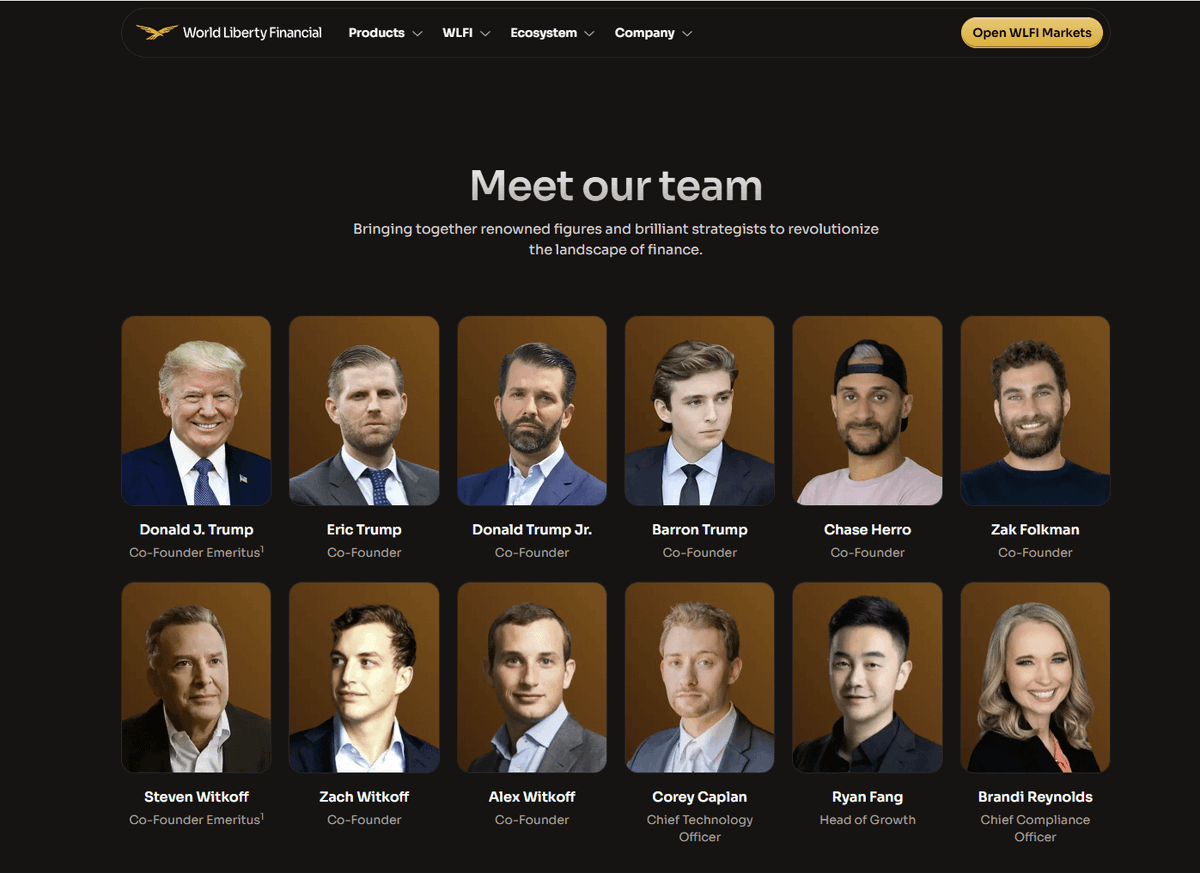Expand the WLFI dropdown chevron
1200x873 pixels.
485,33
